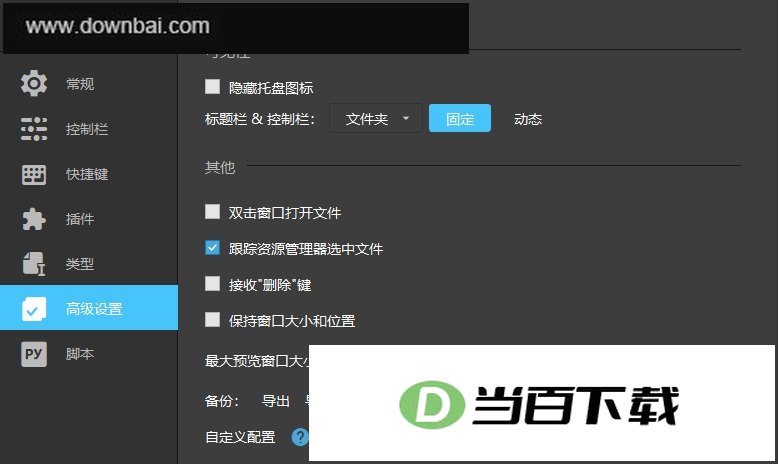Open the 脚本 tab
Viewport: 778px width, 464px height.
point(89,354)
